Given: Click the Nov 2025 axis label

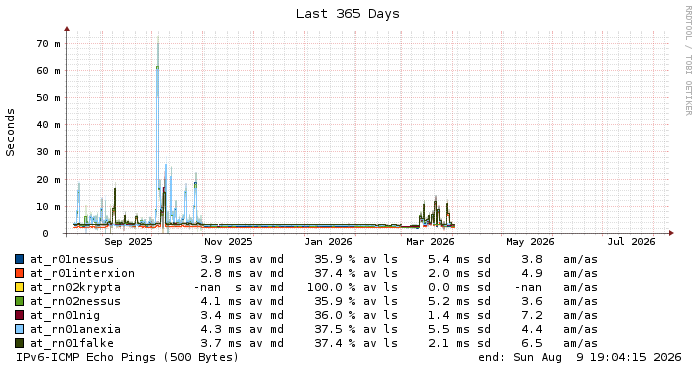Looking at the screenshot, I should pos(228,242).
